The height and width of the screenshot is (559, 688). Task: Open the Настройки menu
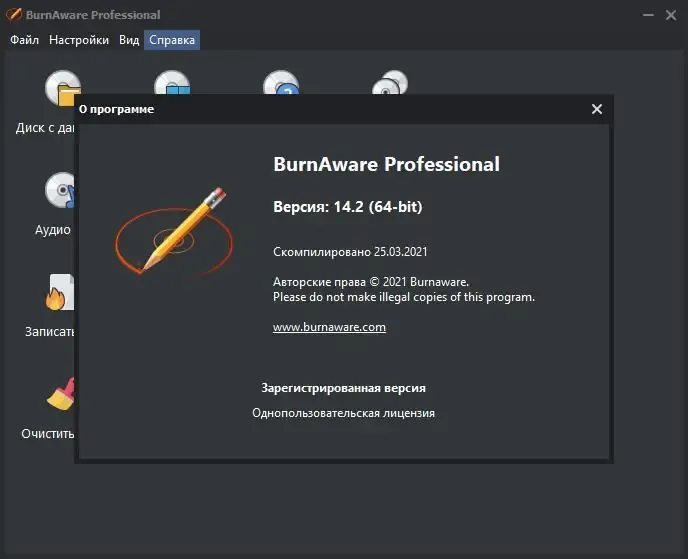[x=79, y=40]
